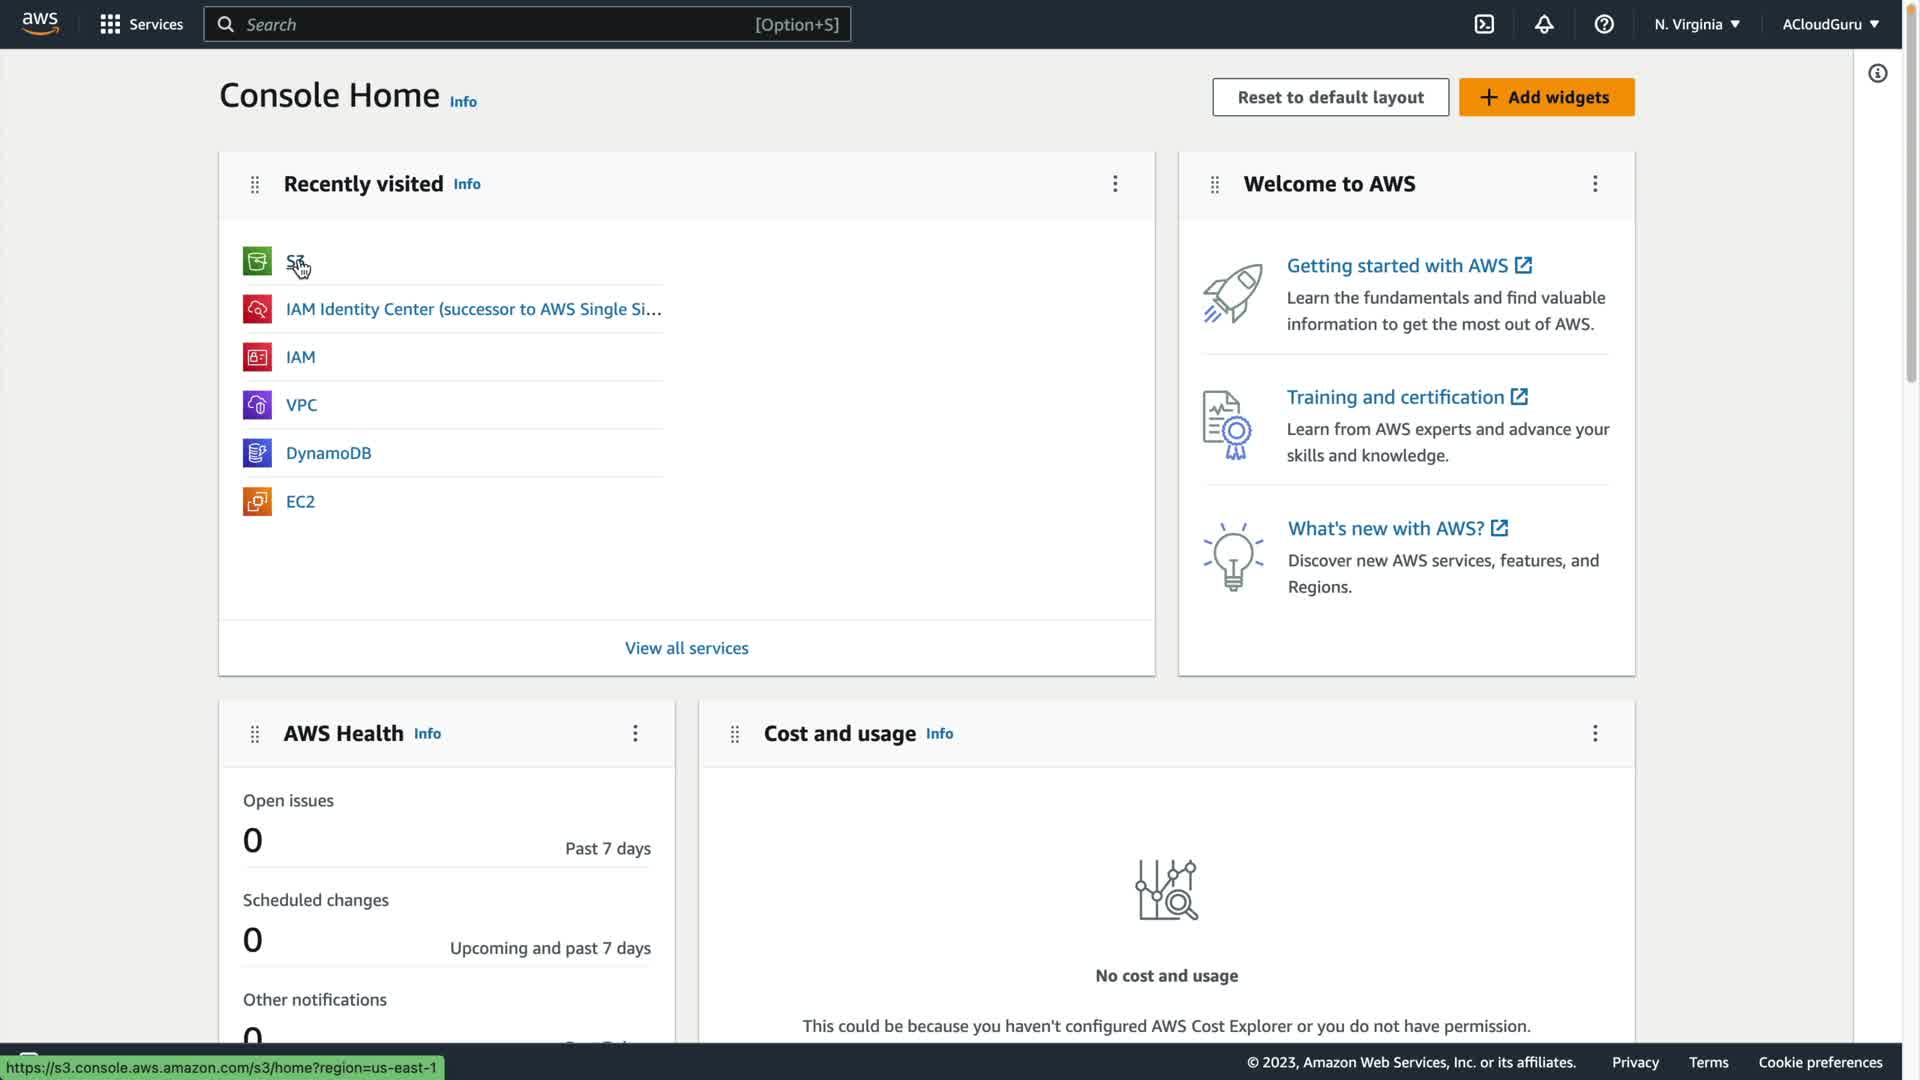The height and width of the screenshot is (1080, 1920).
Task: Open the CloudShell terminal icon
Action: [1484, 24]
